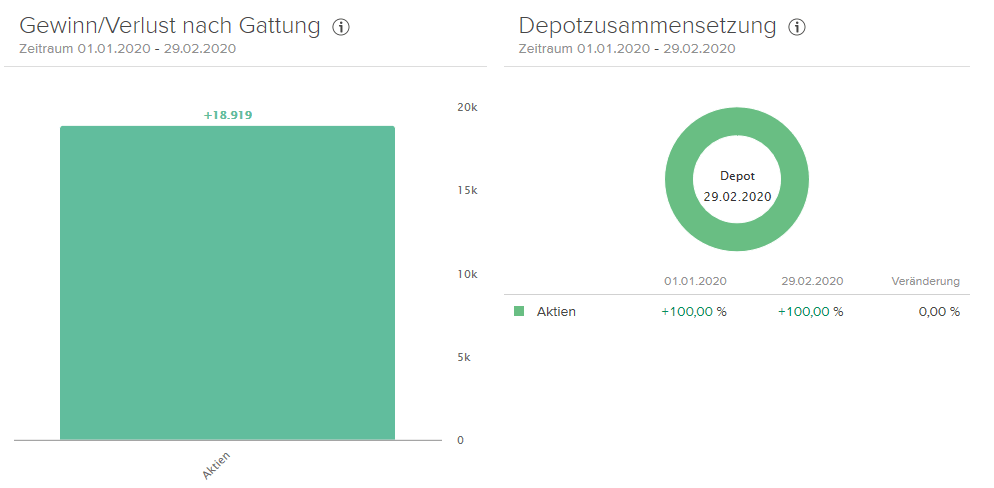Click the 01.01.2020 column header

click(x=695, y=281)
